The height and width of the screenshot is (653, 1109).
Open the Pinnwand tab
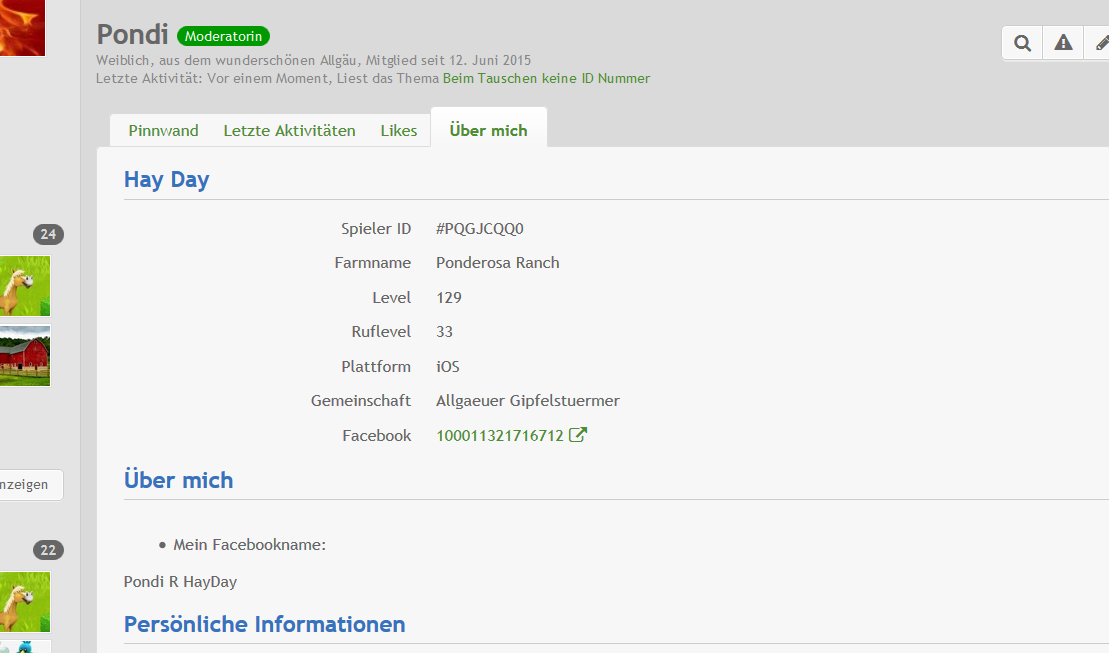pos(163,130)
